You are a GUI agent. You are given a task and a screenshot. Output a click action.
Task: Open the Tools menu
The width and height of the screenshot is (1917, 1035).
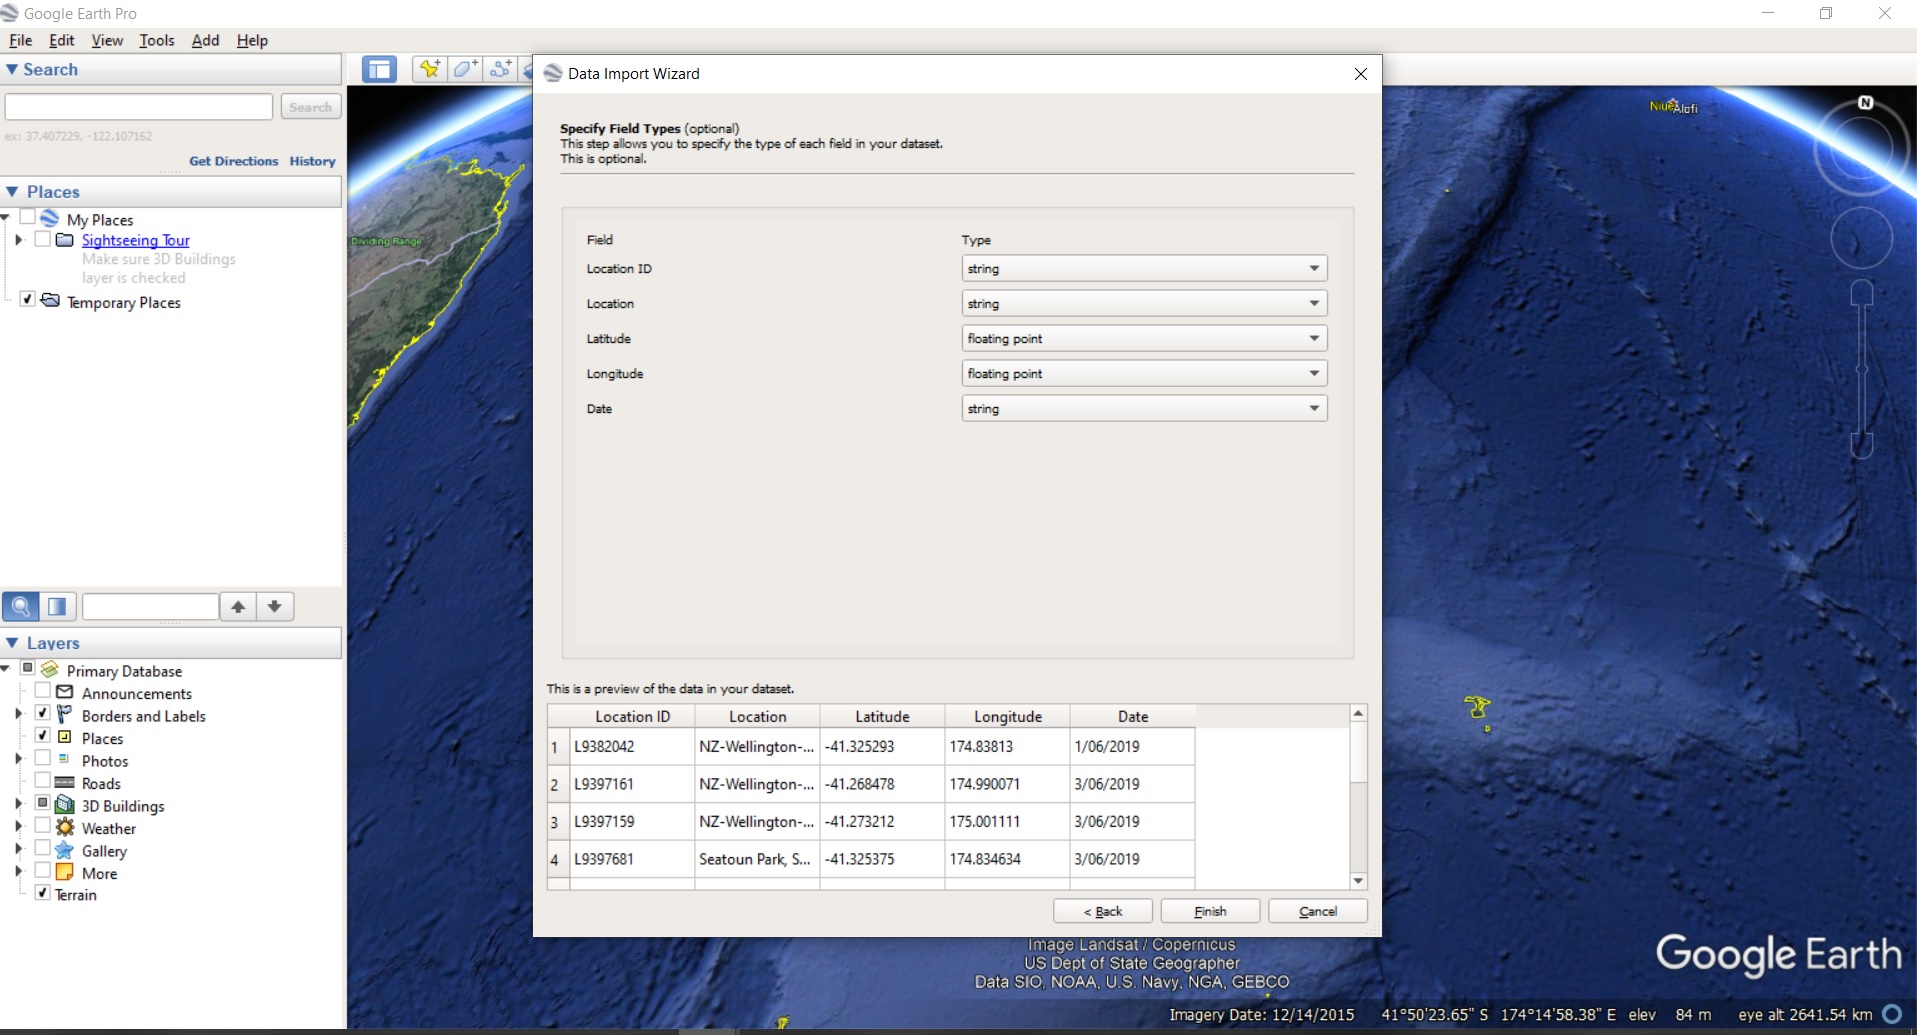156,40
